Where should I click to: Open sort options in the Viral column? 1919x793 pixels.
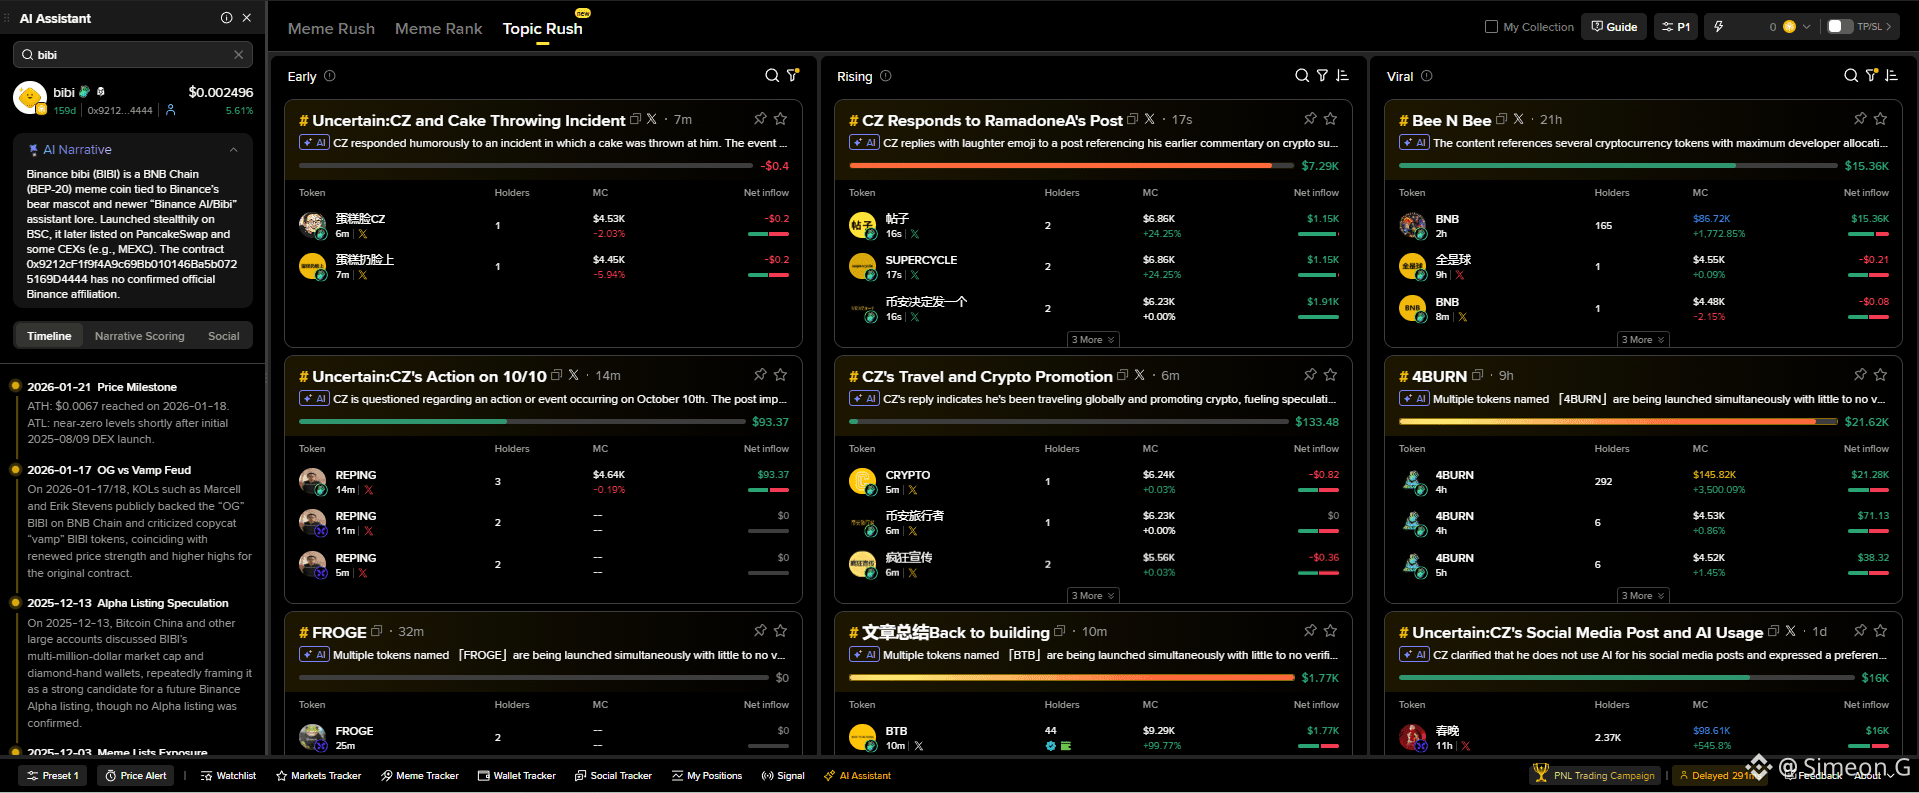click(x=1891, y=76)
